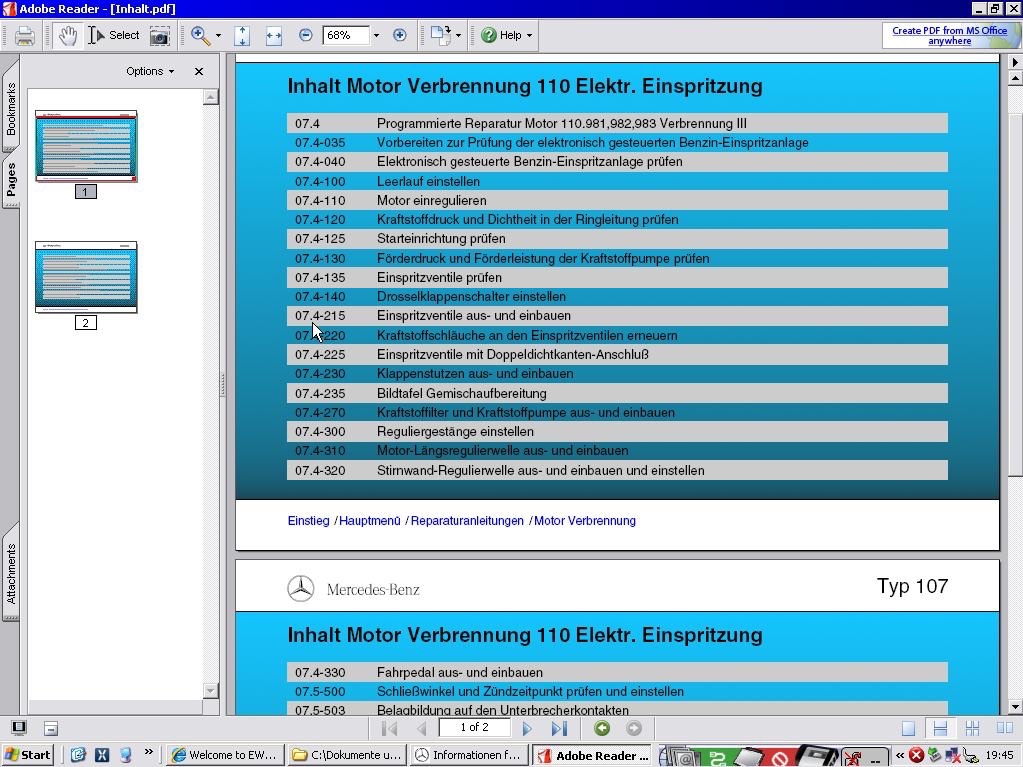Follow the Motor Verbrennung breadcrumb link
The height and width of the screenshot is (767, 1023).
pos(585,520)
